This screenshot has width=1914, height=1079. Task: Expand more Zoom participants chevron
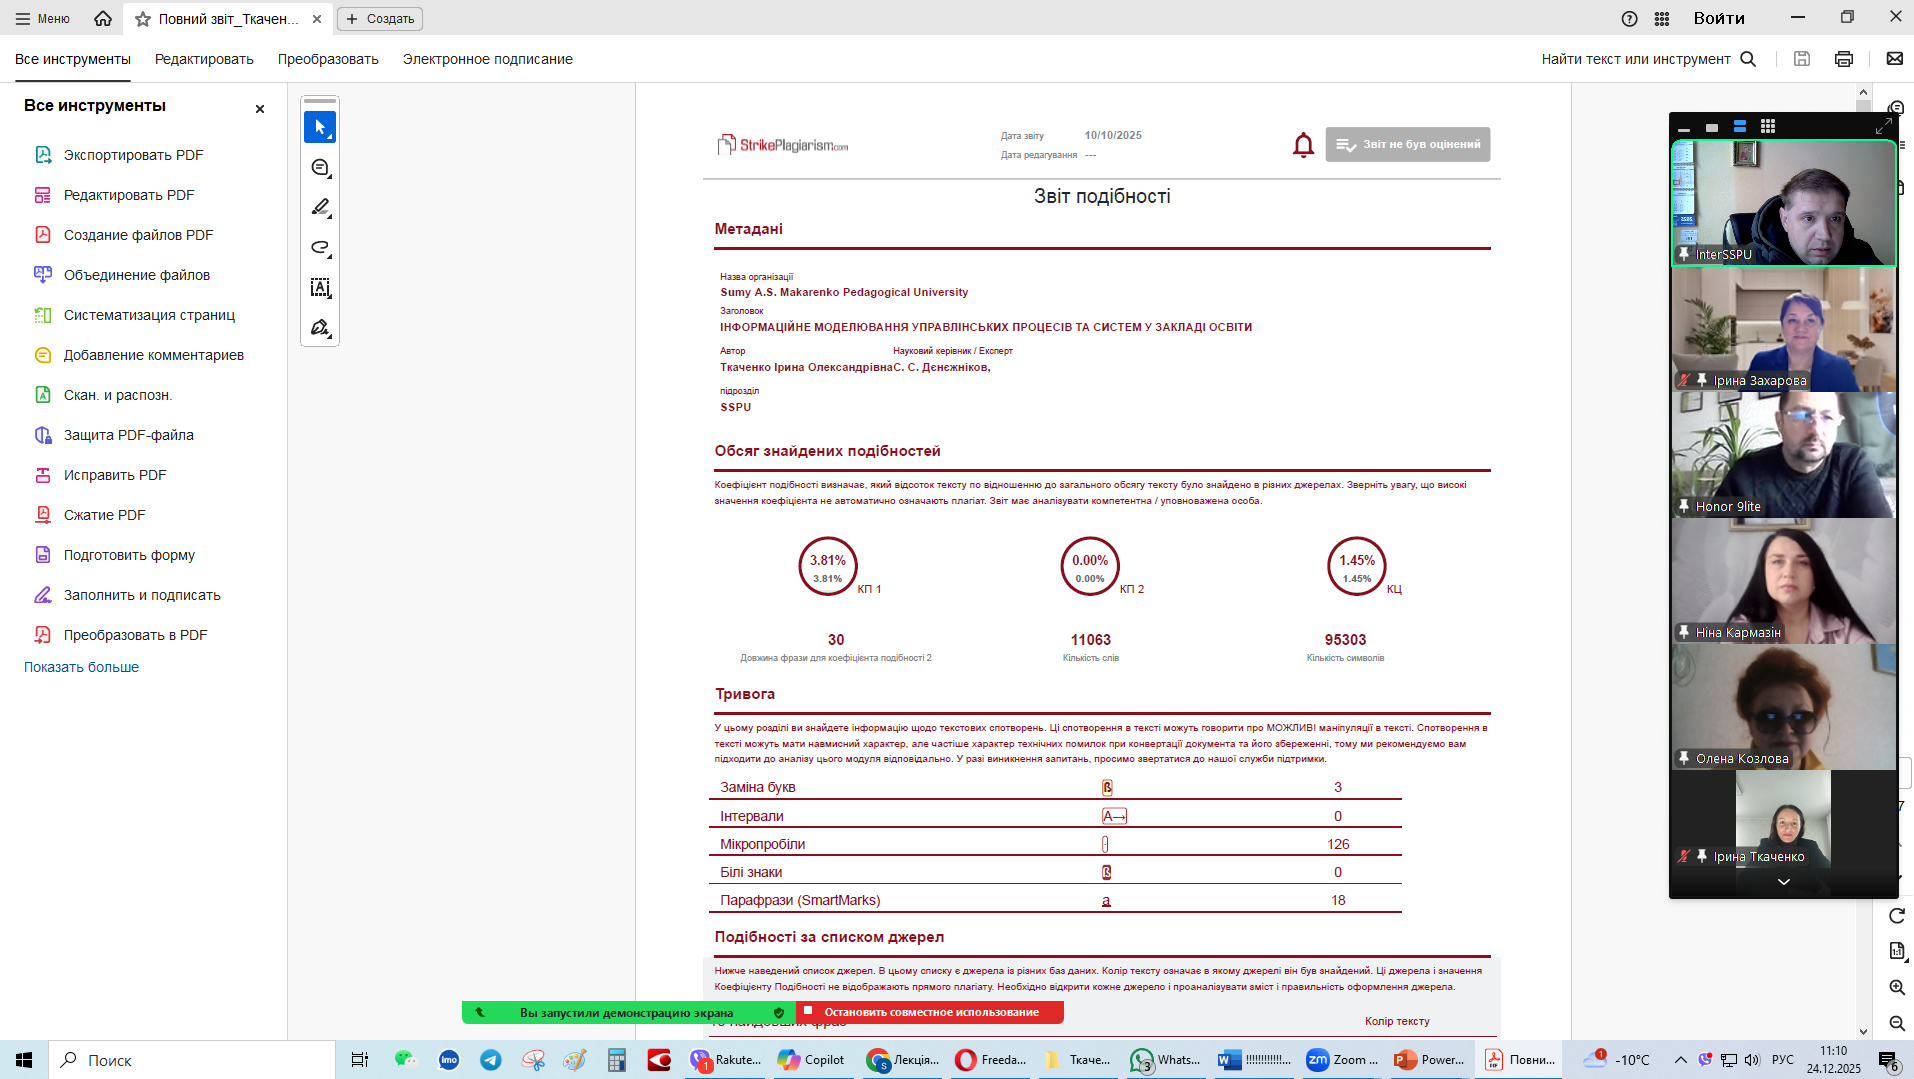click(x=1783, y=882)
